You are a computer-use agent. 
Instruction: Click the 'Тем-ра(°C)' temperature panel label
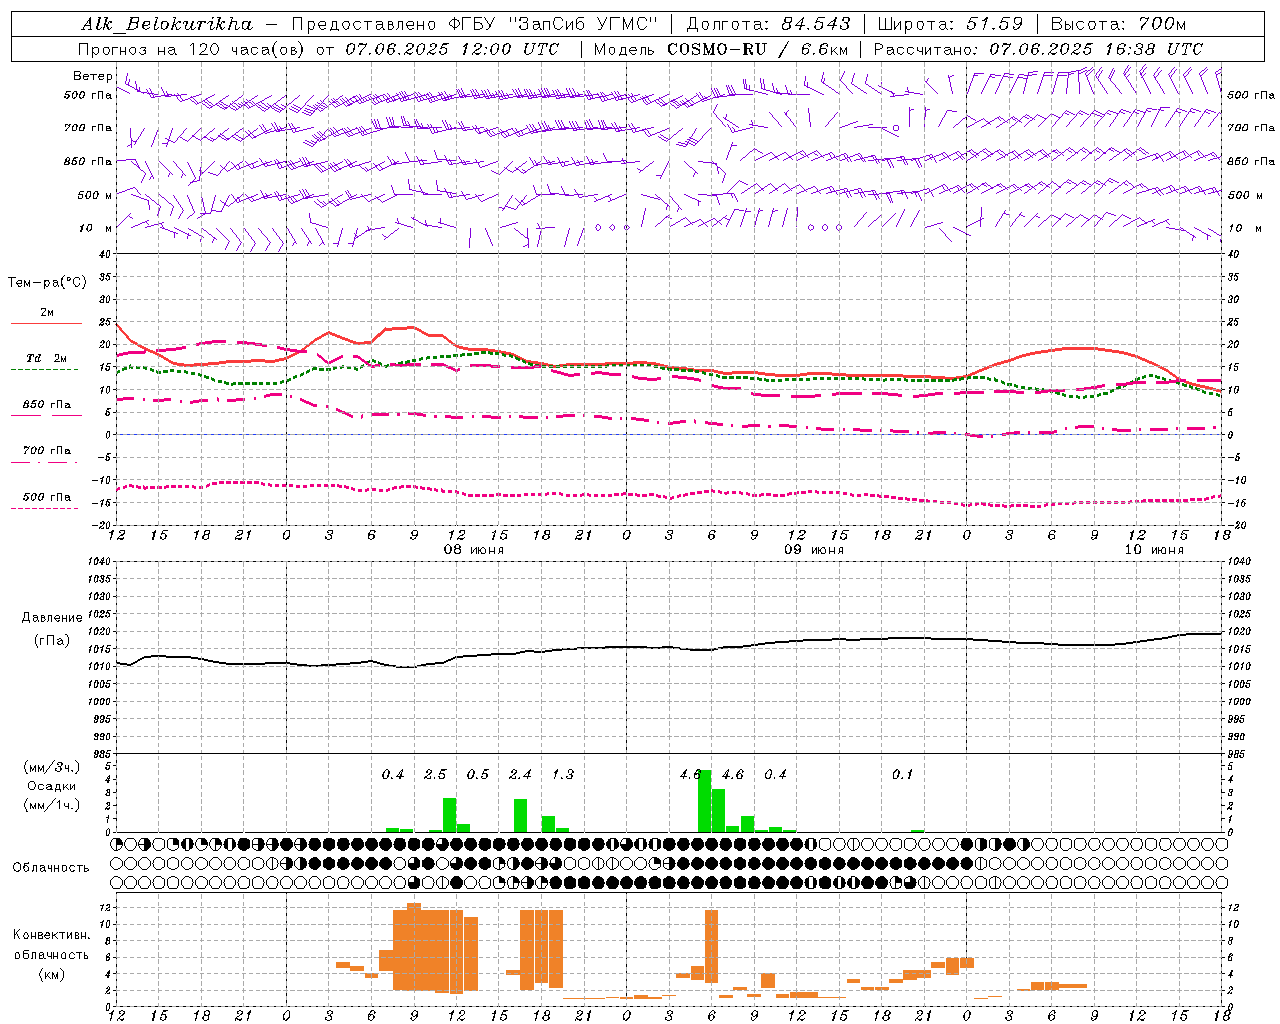pyautogui.click(x=47, y=282)
